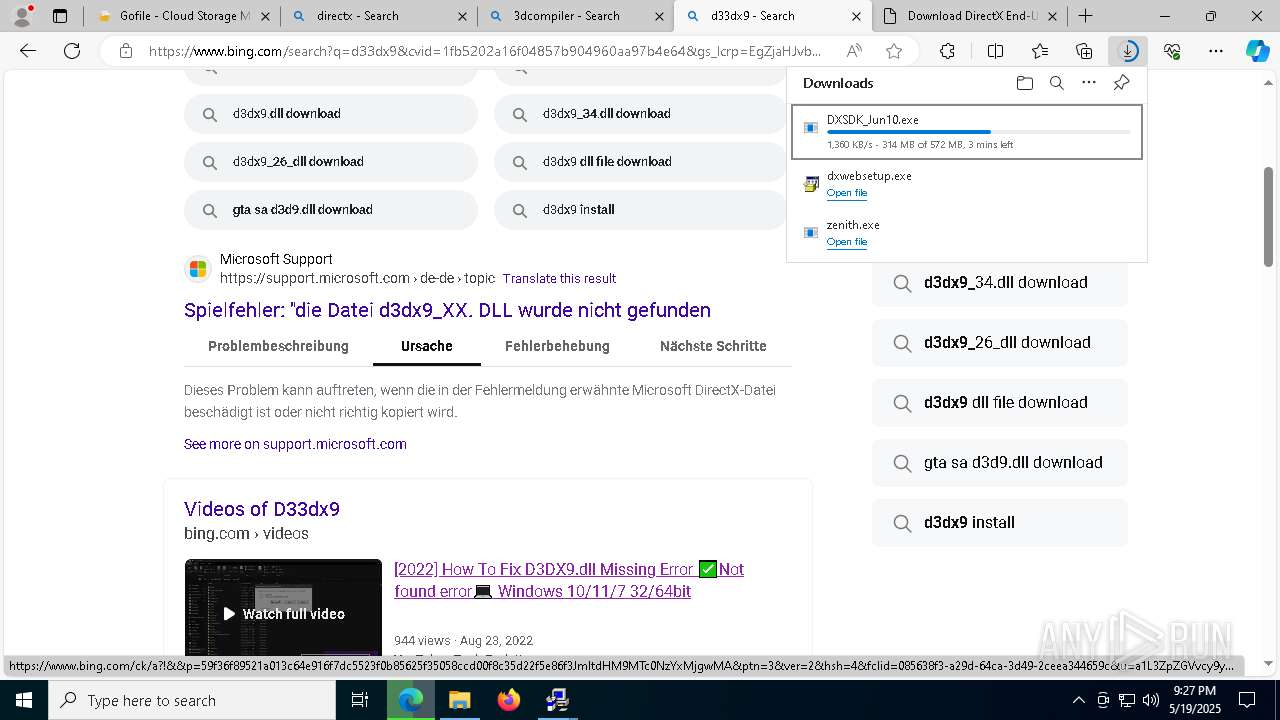Close the directx Search tab
The height and width of the screenshot is (720, 1280).
click(x=461, y=16)
